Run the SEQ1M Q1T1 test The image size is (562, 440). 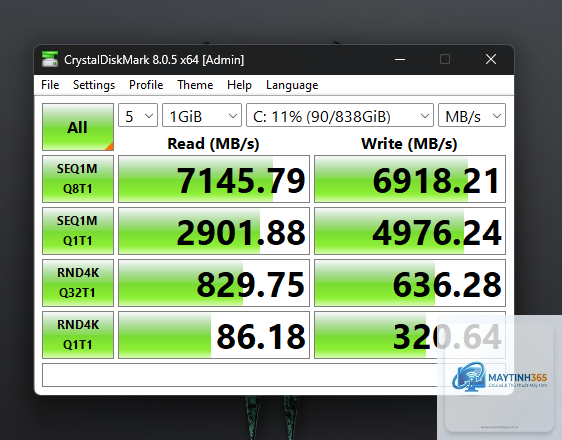(78, 231)
